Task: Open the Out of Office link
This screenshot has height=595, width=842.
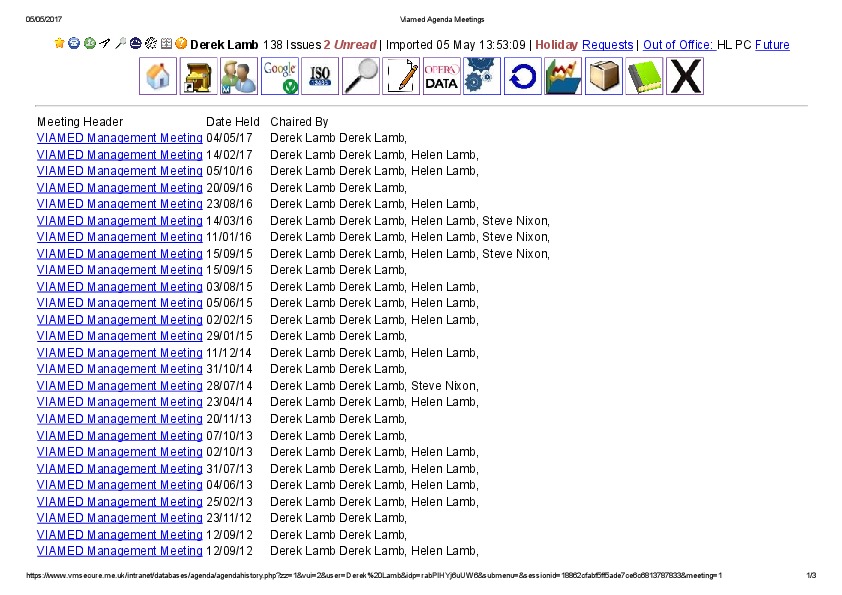Action: tap(678, 45)
